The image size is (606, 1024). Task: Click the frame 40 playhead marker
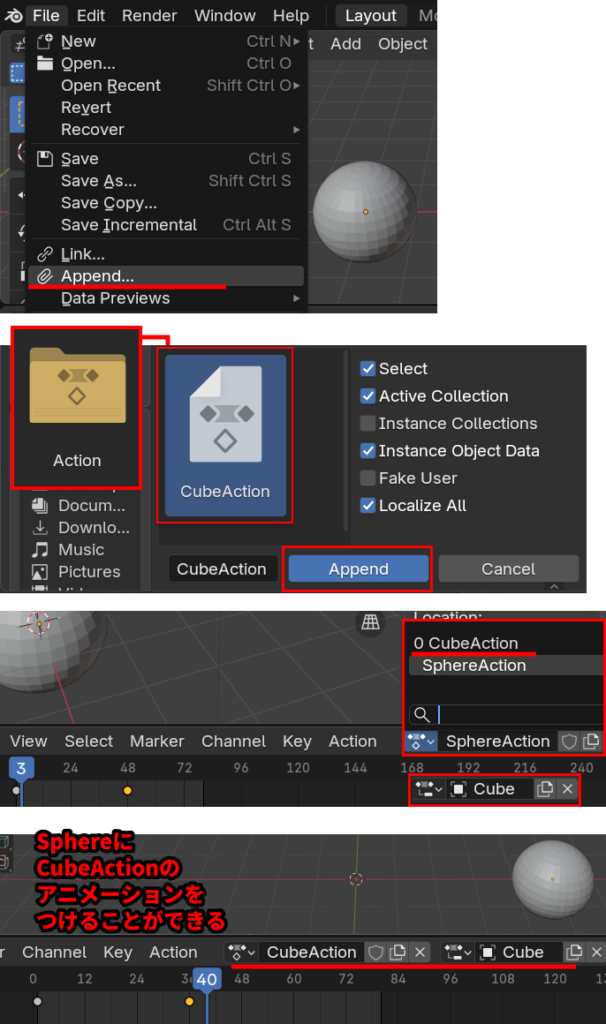(x=206, y=980)
